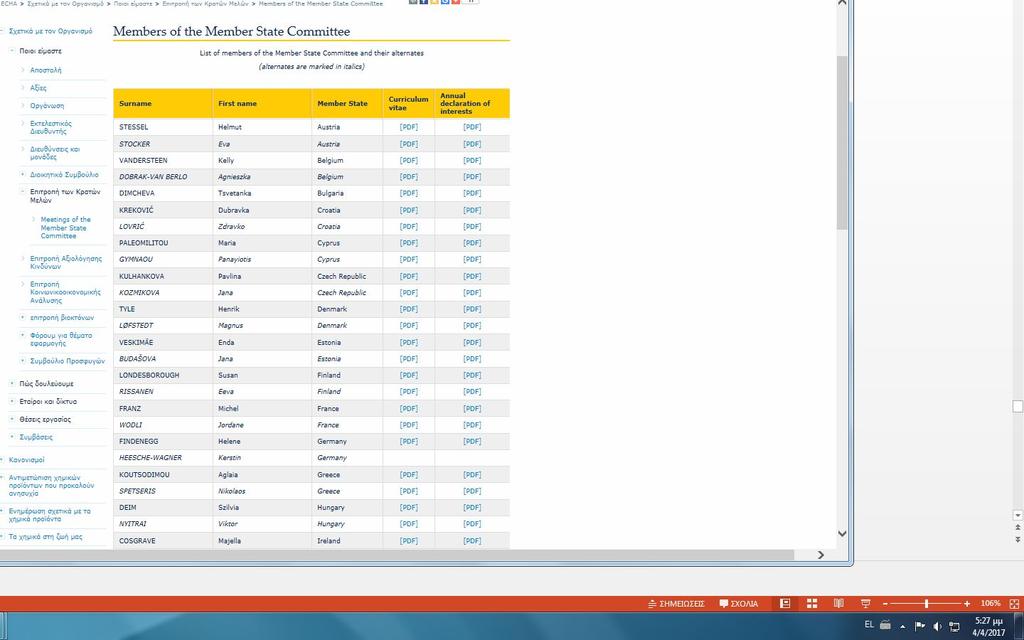
Task: Collapse the 'Ποιοι είμαστε' tree node
Action: 12,50
